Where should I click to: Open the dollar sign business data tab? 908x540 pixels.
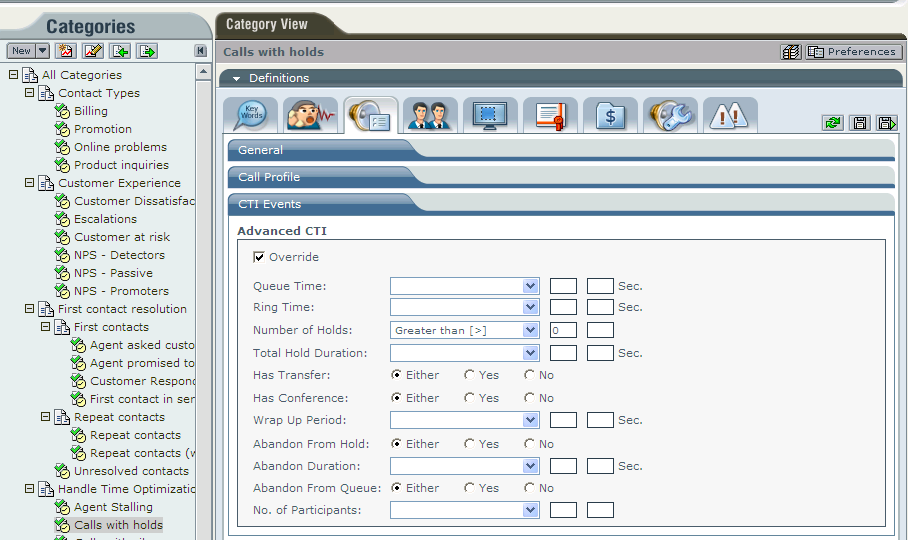610,115
